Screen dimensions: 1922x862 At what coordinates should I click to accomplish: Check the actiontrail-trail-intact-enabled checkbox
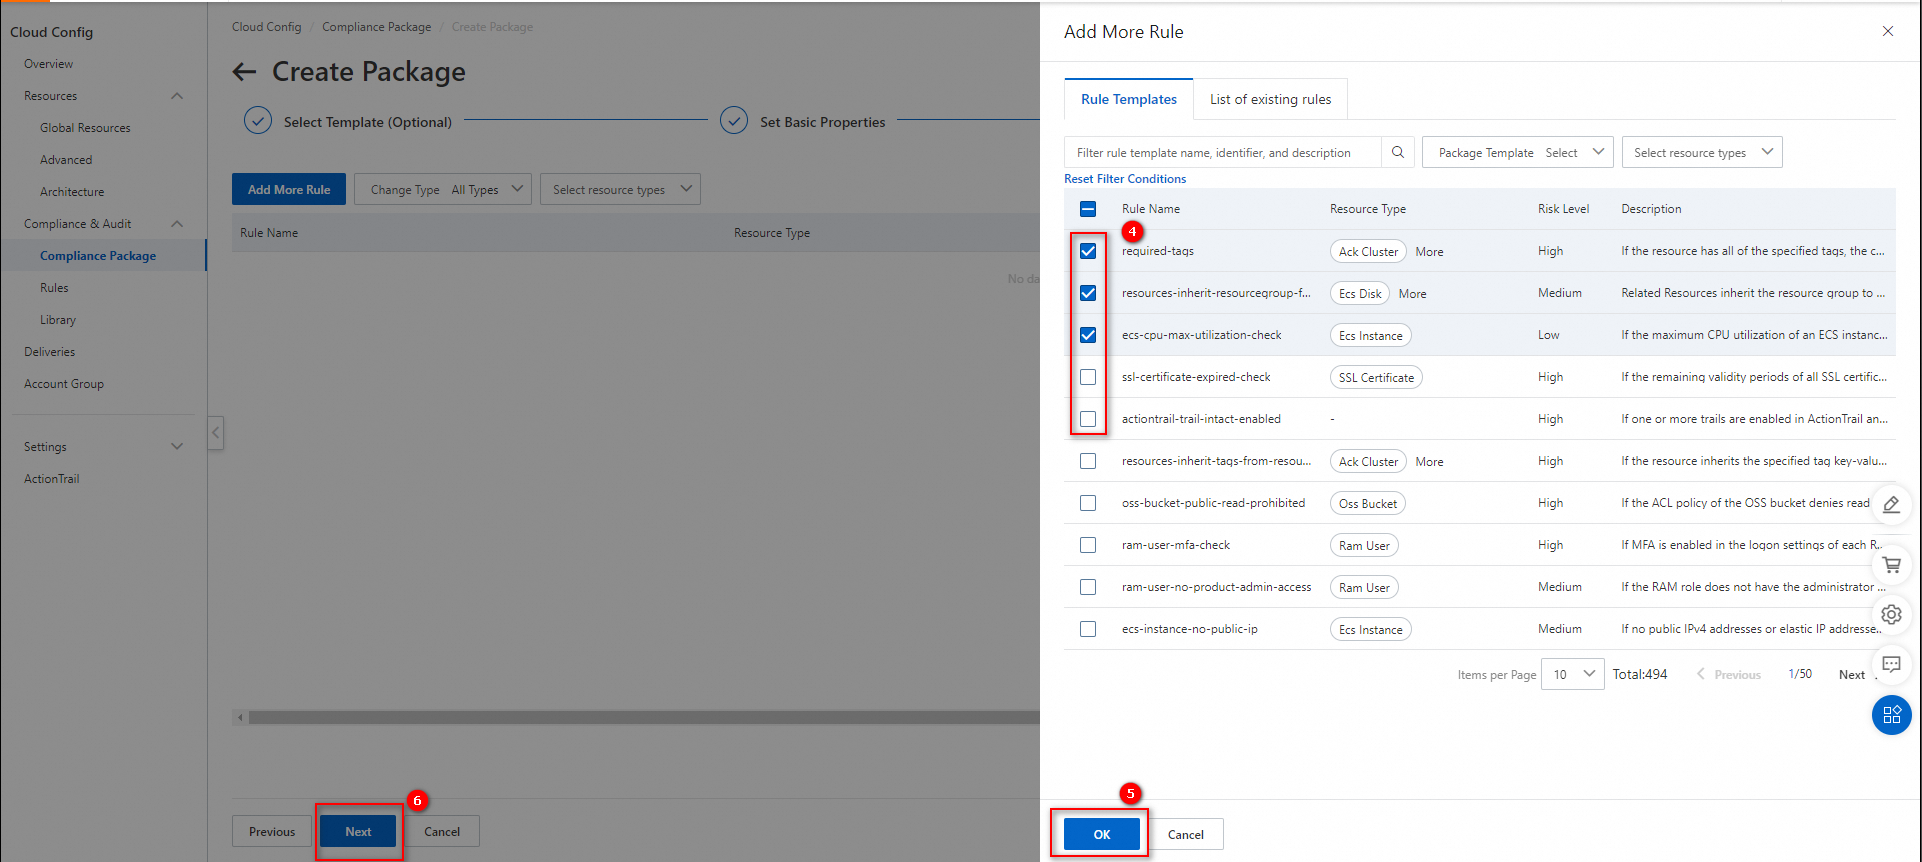[1088, 419]
